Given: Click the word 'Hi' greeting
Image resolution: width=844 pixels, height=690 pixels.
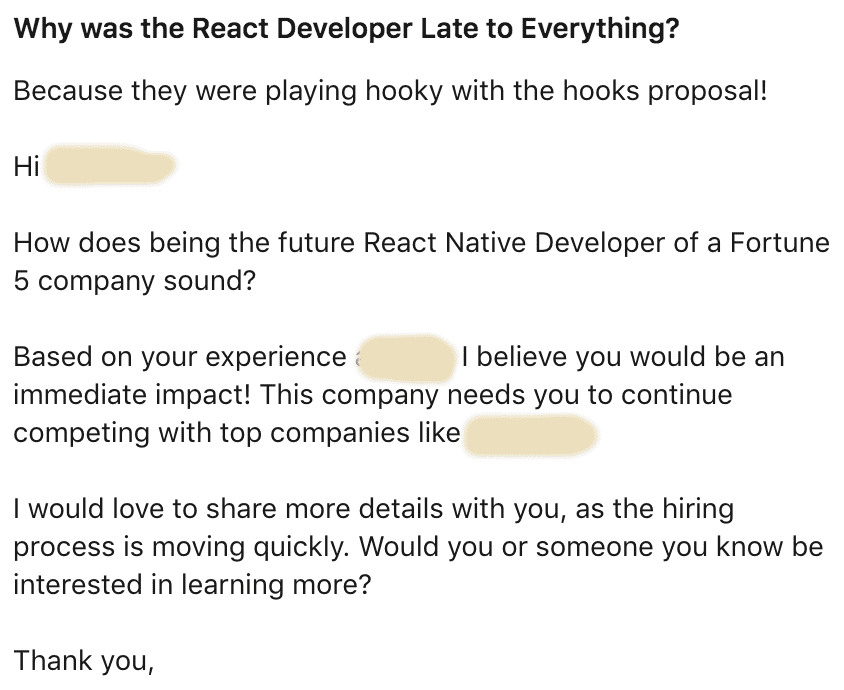Looking at the screenshot, I should pyautogui.click(x=26, y=166).
